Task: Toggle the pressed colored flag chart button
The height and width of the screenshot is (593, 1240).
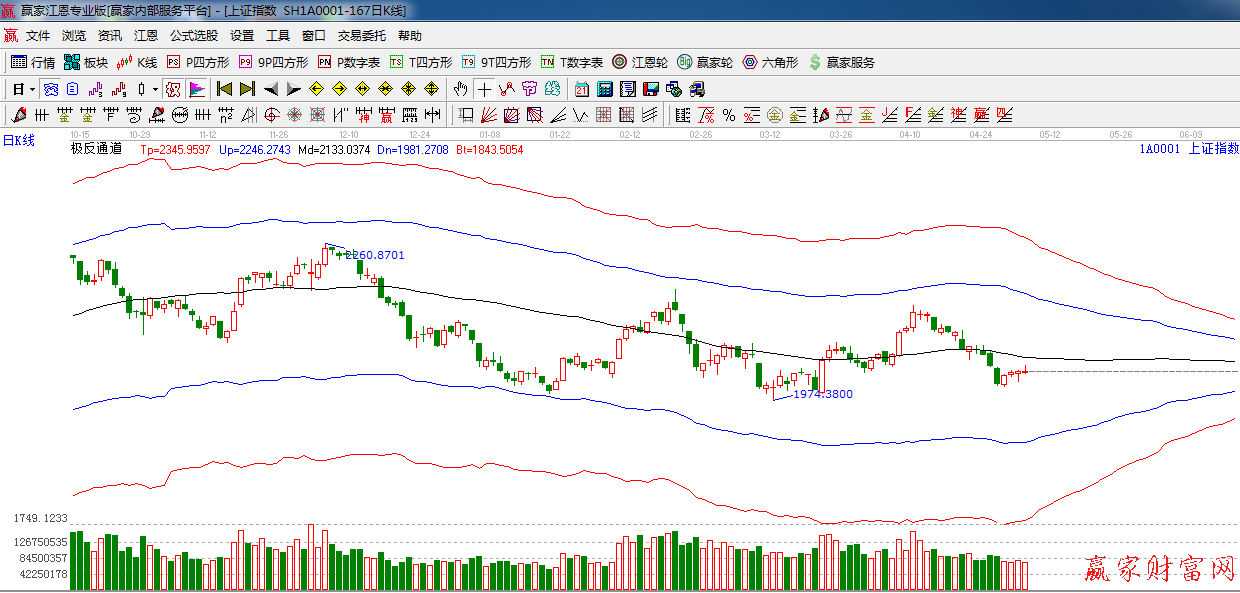Action: coord(197,89)
